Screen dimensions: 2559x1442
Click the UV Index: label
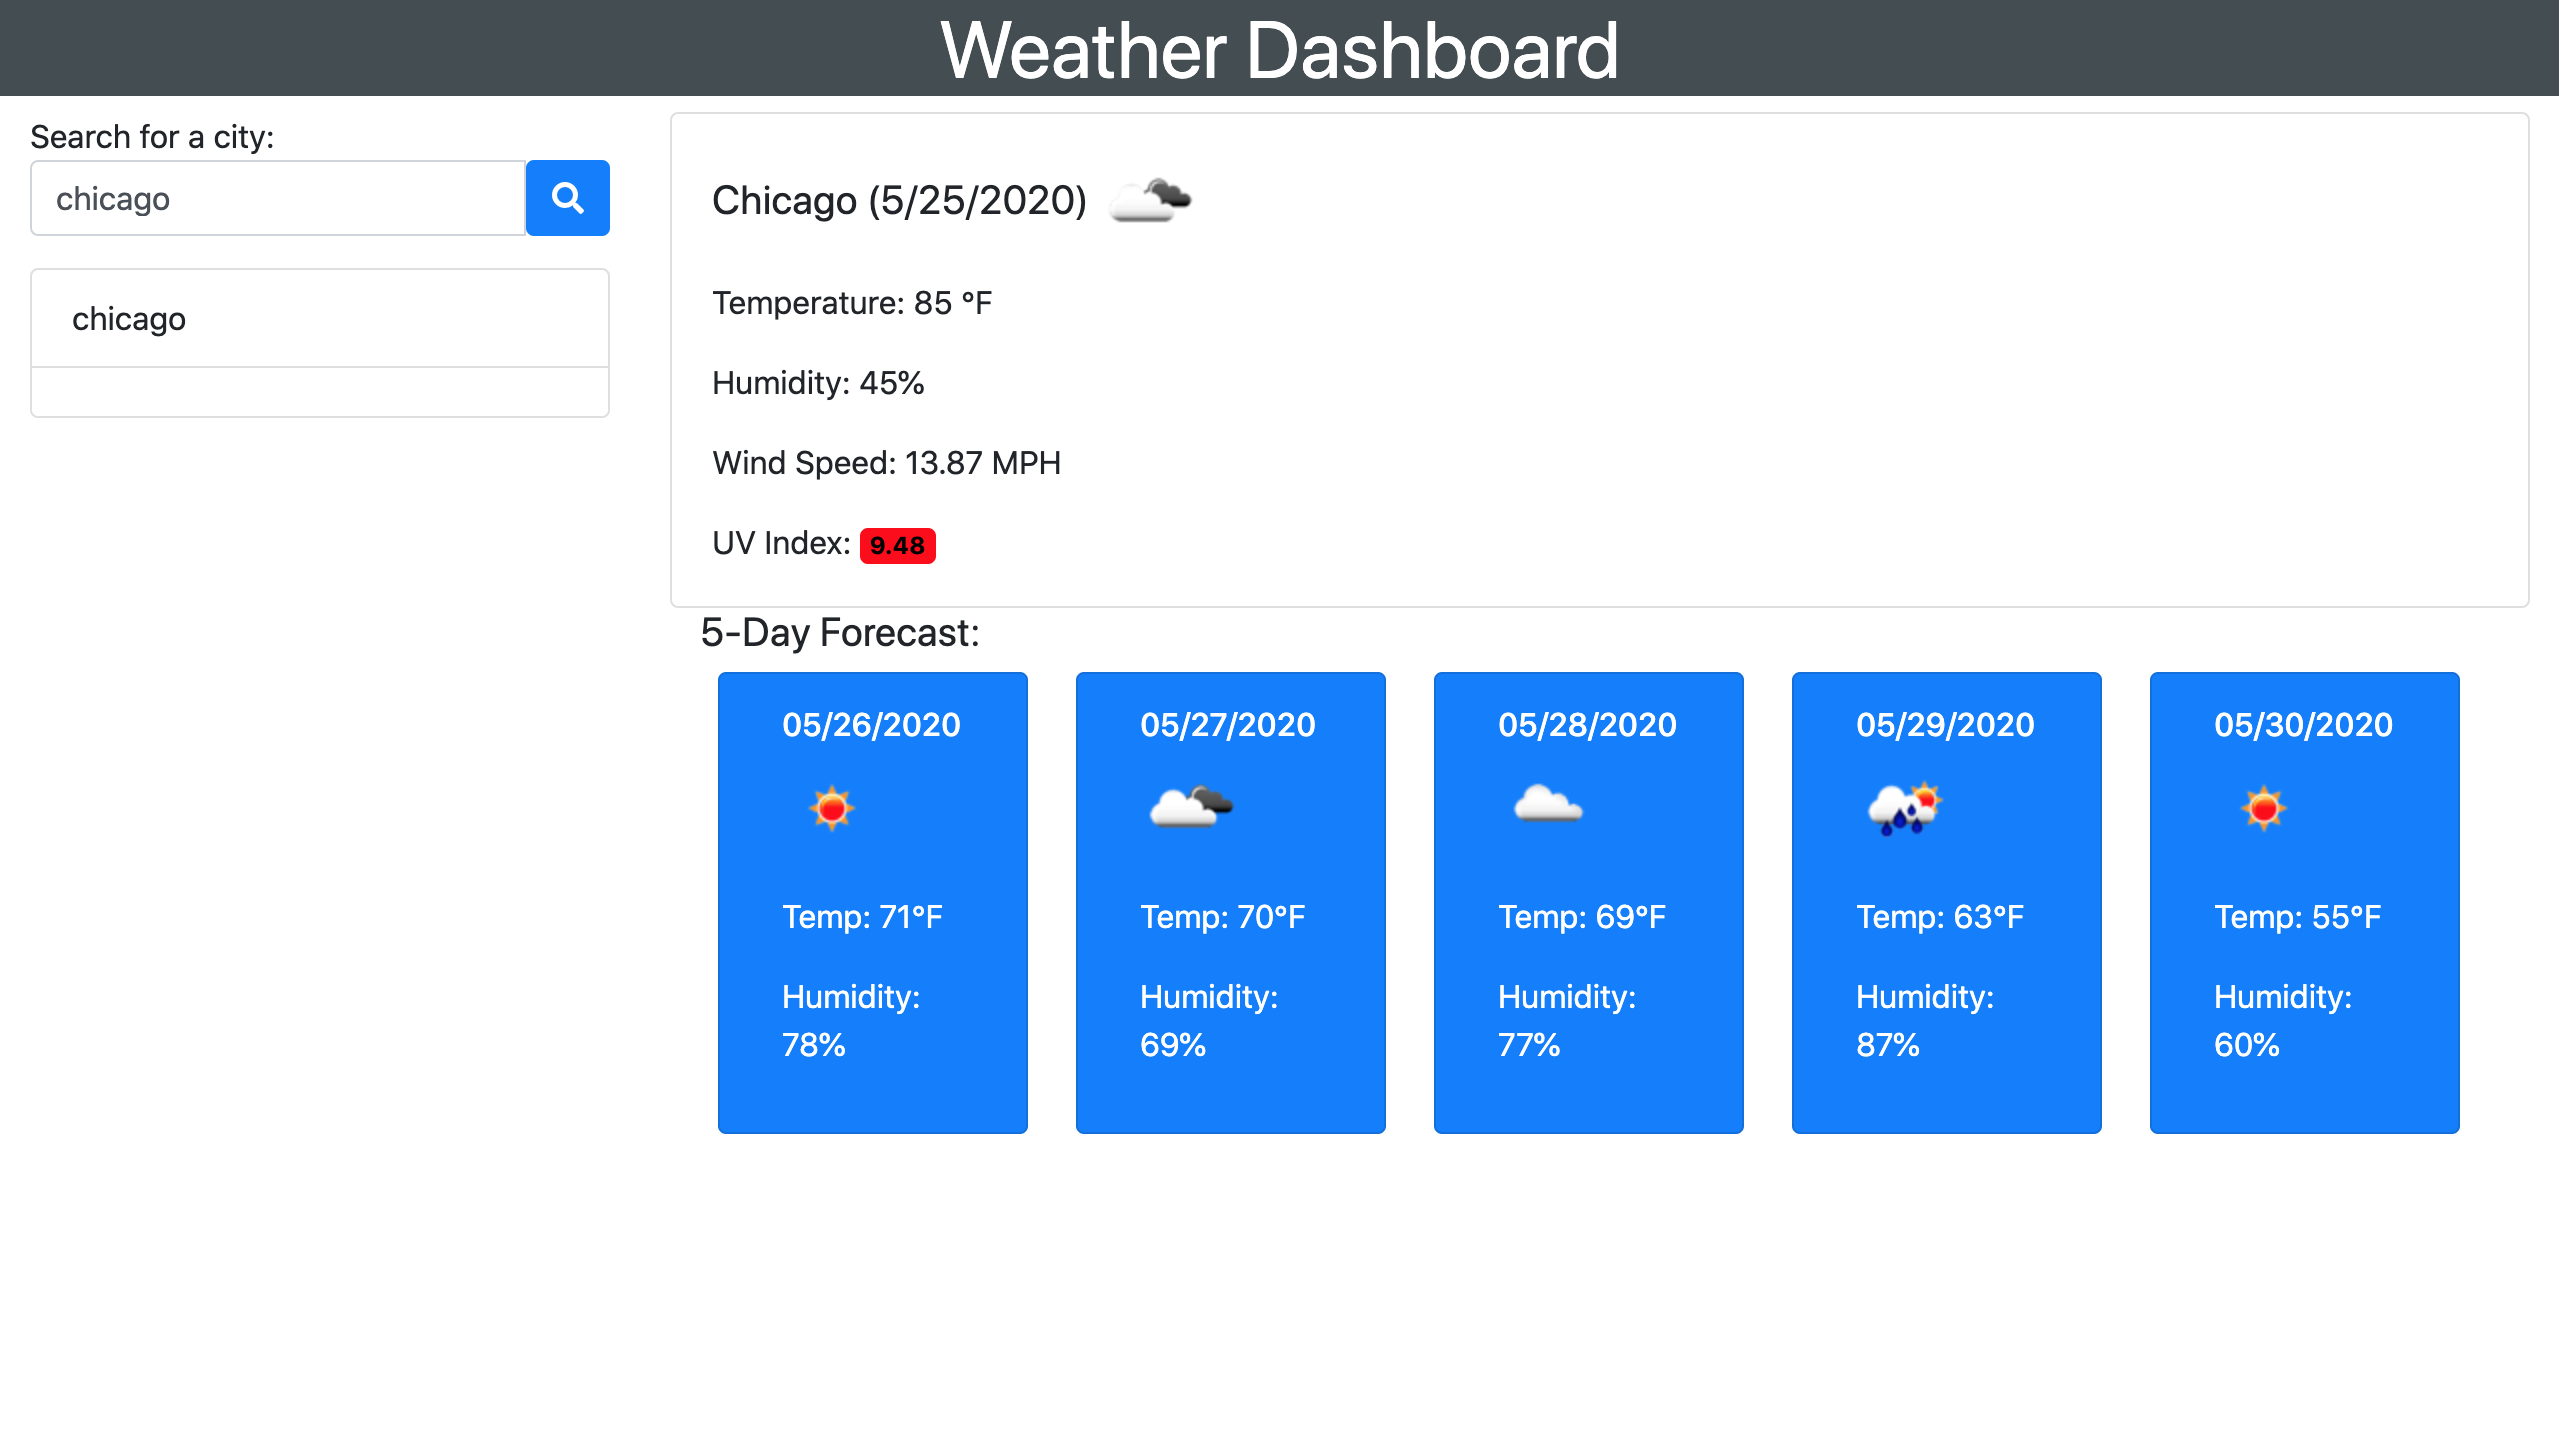coord(781,542)
